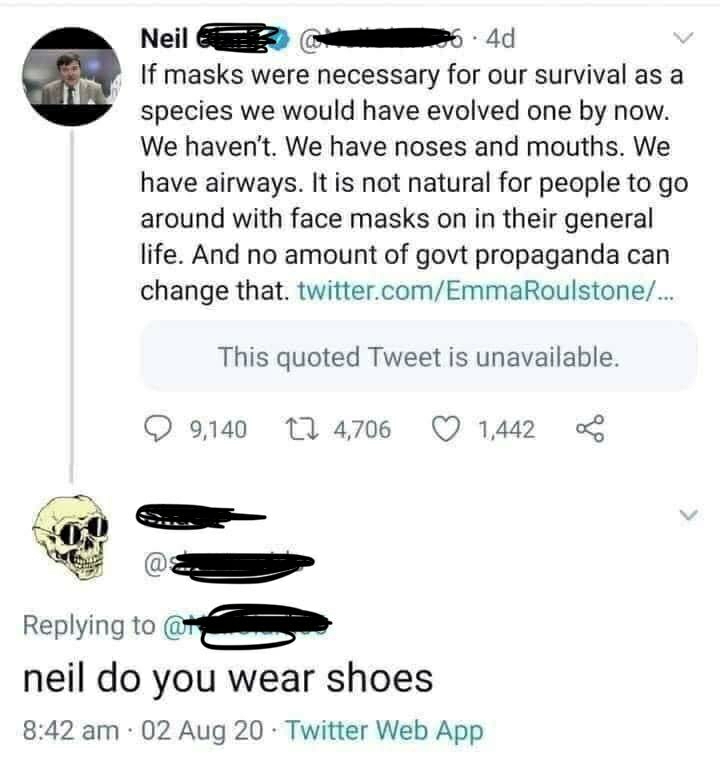Click the "neil do you wear shoes" reply text
The image size is (720, 758).
pos(228,679)
